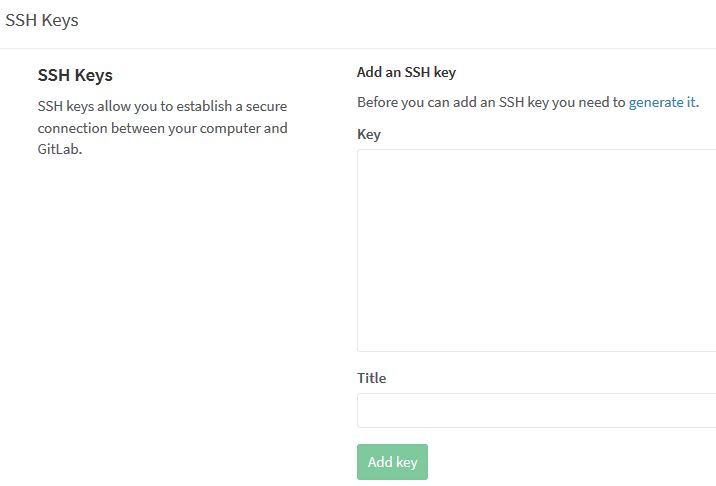Click the 'Add an SSH key' heading
Viewport: 716px width, 486px height.
tap(406, 72)
